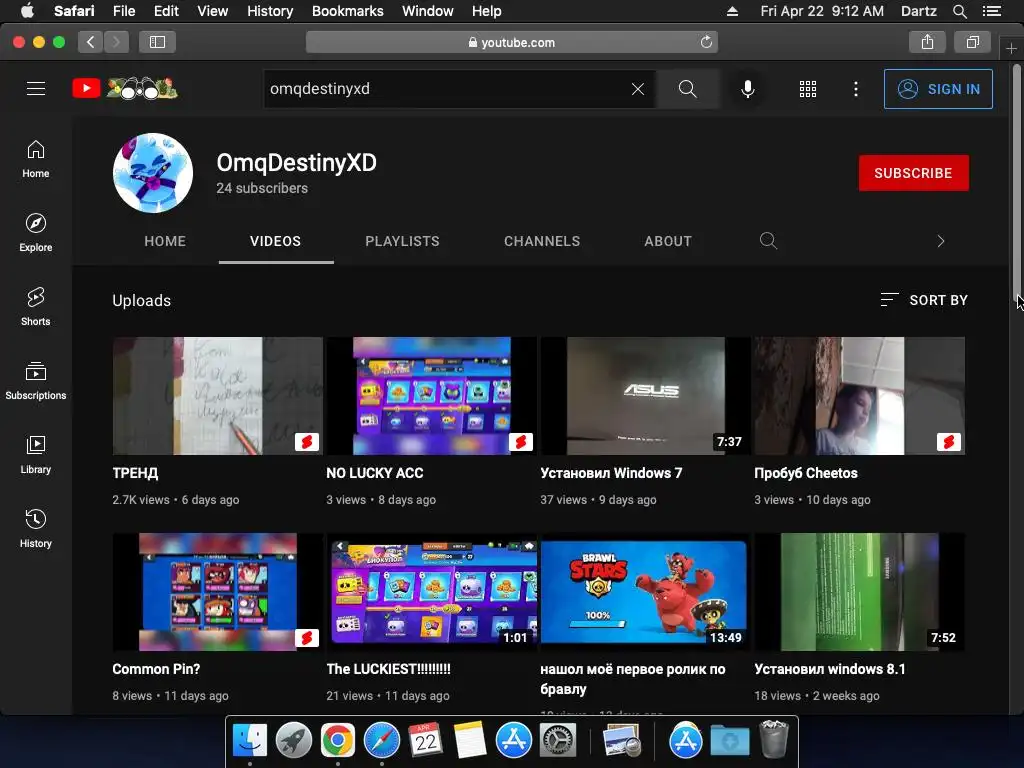
Task: Click the "Uploads" section heading
Action: [x=142, y=300]
